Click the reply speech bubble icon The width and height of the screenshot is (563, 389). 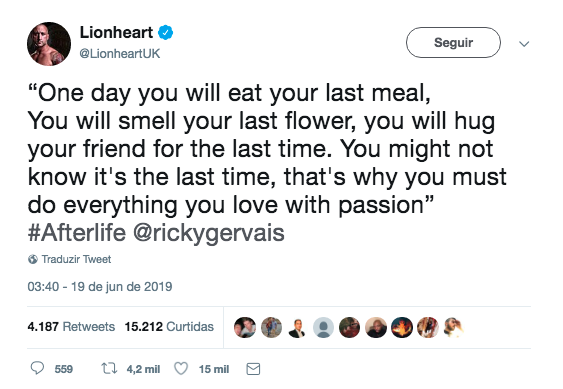click(x=37, y=368)
